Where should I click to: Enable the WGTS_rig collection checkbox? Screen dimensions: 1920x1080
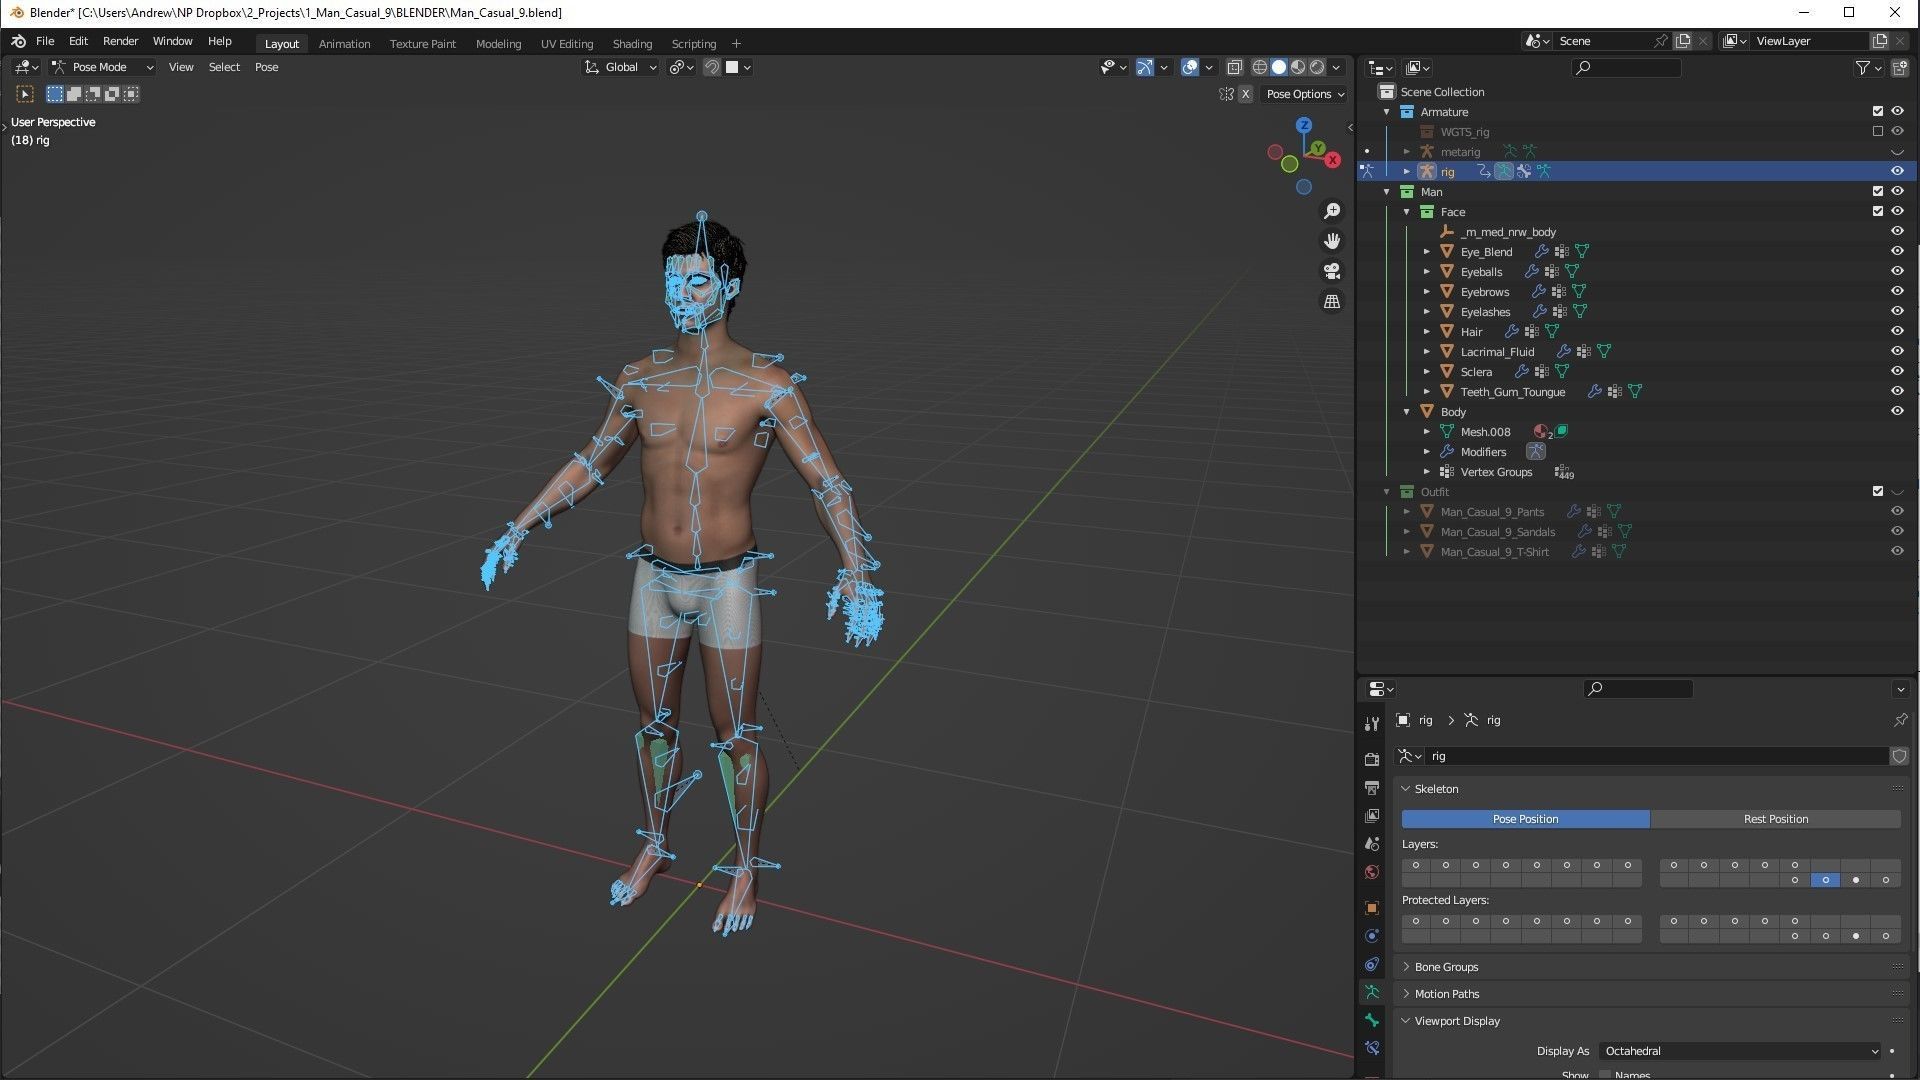pyautogui.click(x=1877, y=131)
